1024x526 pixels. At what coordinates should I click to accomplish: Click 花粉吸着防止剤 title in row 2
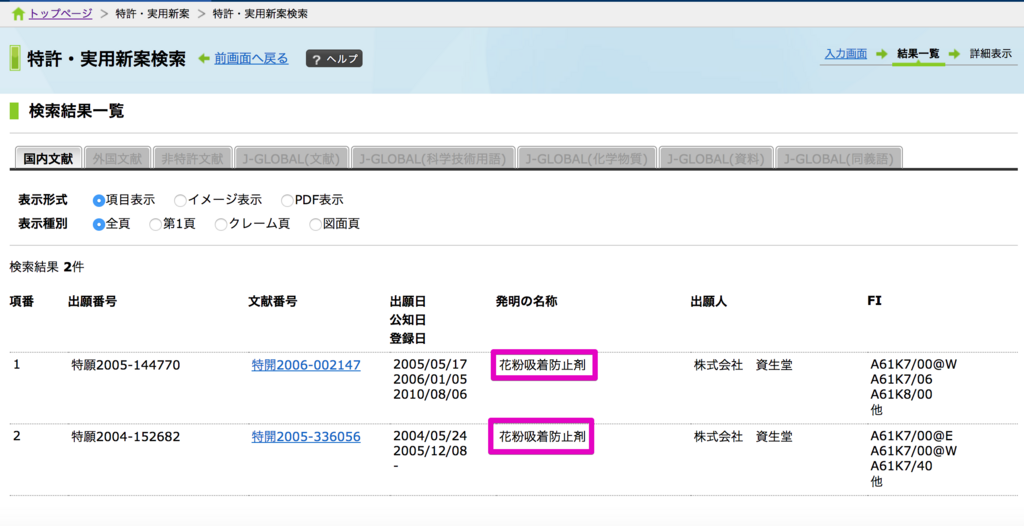pos(543,436)
